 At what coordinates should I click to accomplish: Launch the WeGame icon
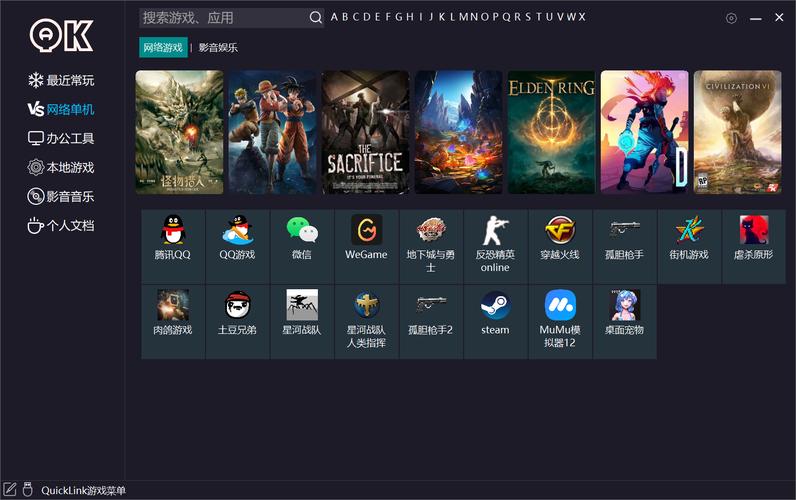coord(367,230)
